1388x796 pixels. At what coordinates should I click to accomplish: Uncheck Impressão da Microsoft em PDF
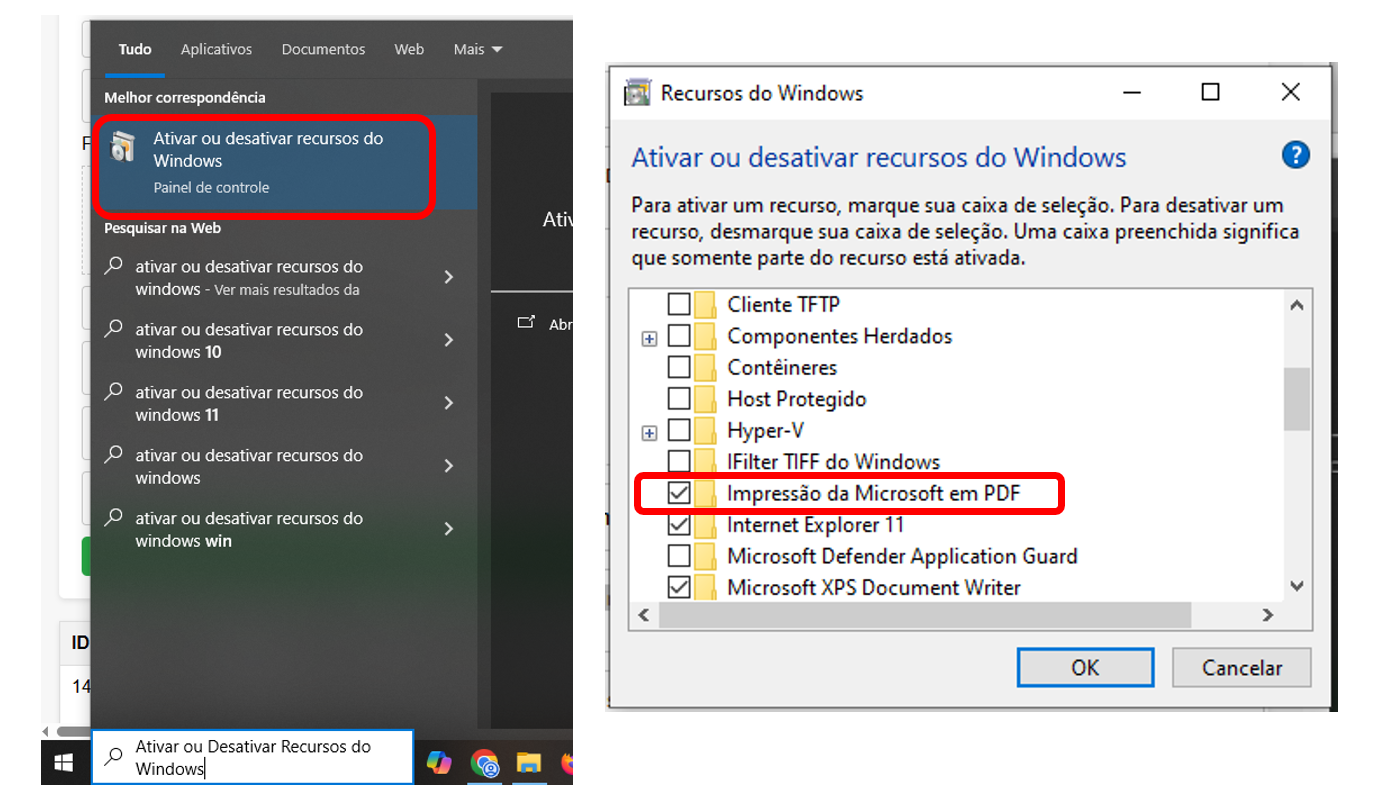pos(679,493)
